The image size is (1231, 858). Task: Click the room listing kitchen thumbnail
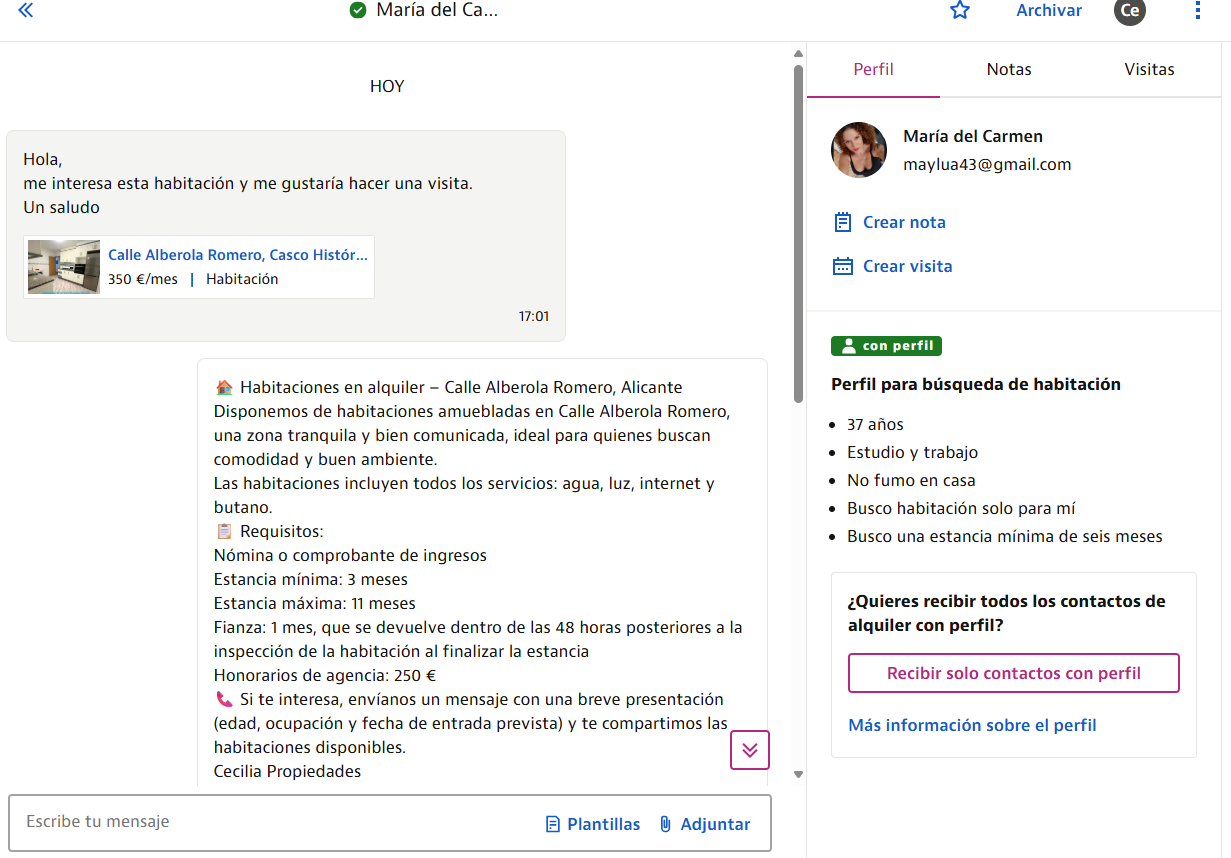(x=64, y=267)
